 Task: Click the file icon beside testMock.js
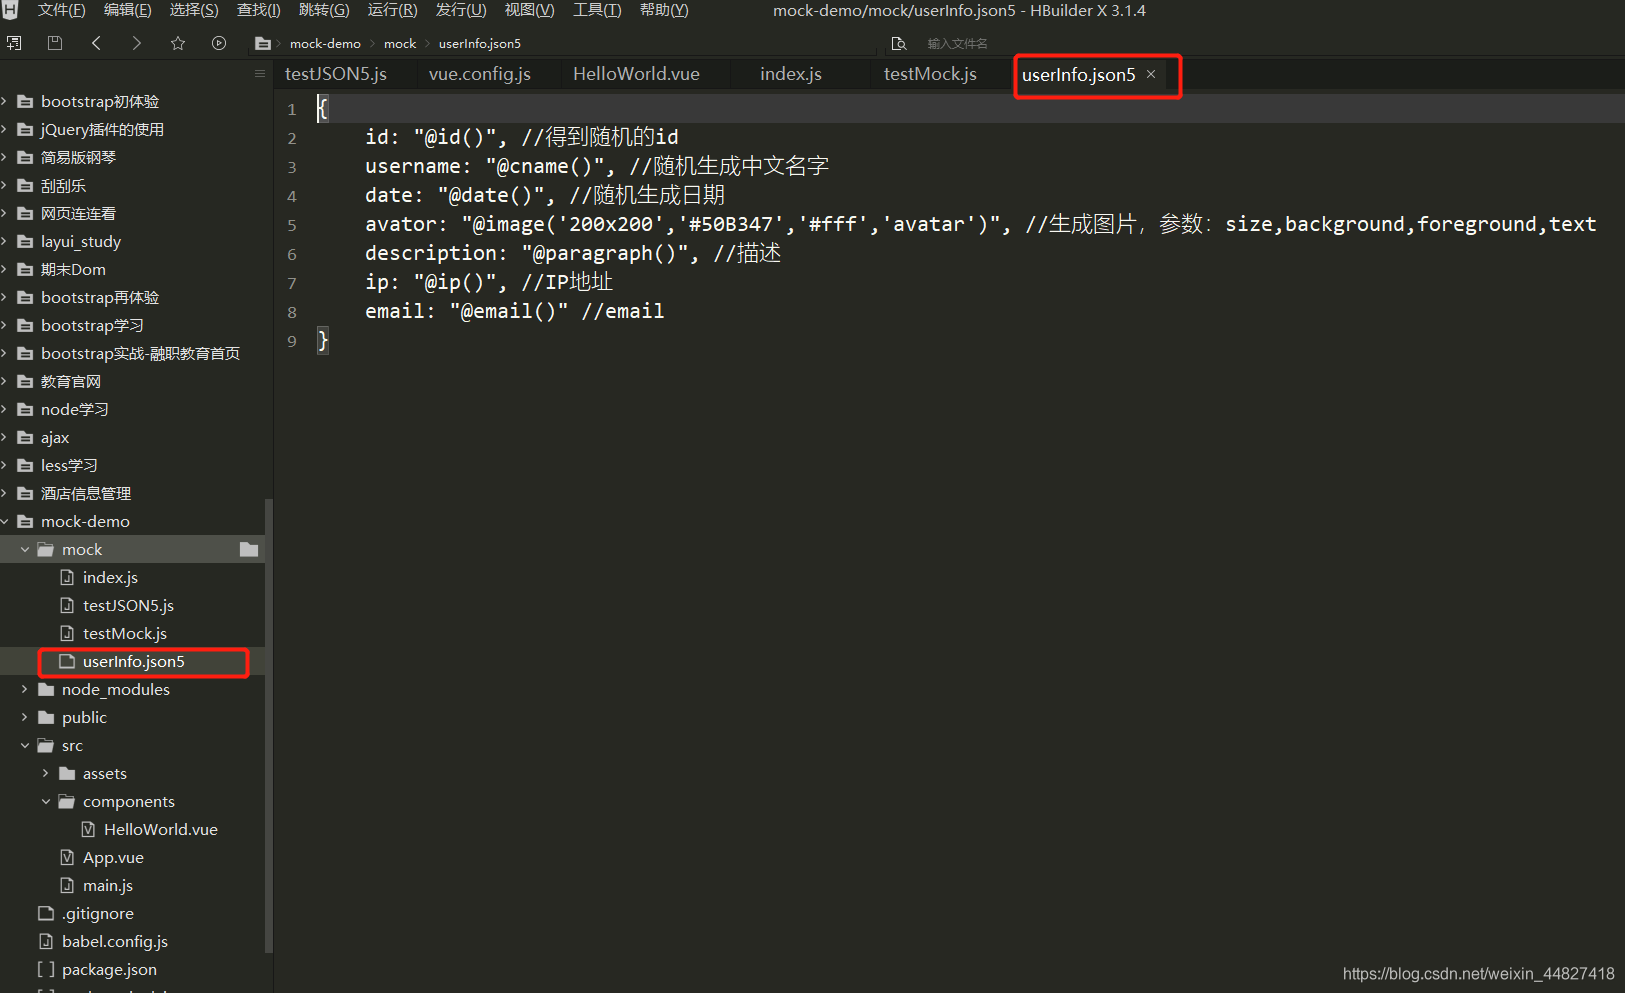pos(67,633)
